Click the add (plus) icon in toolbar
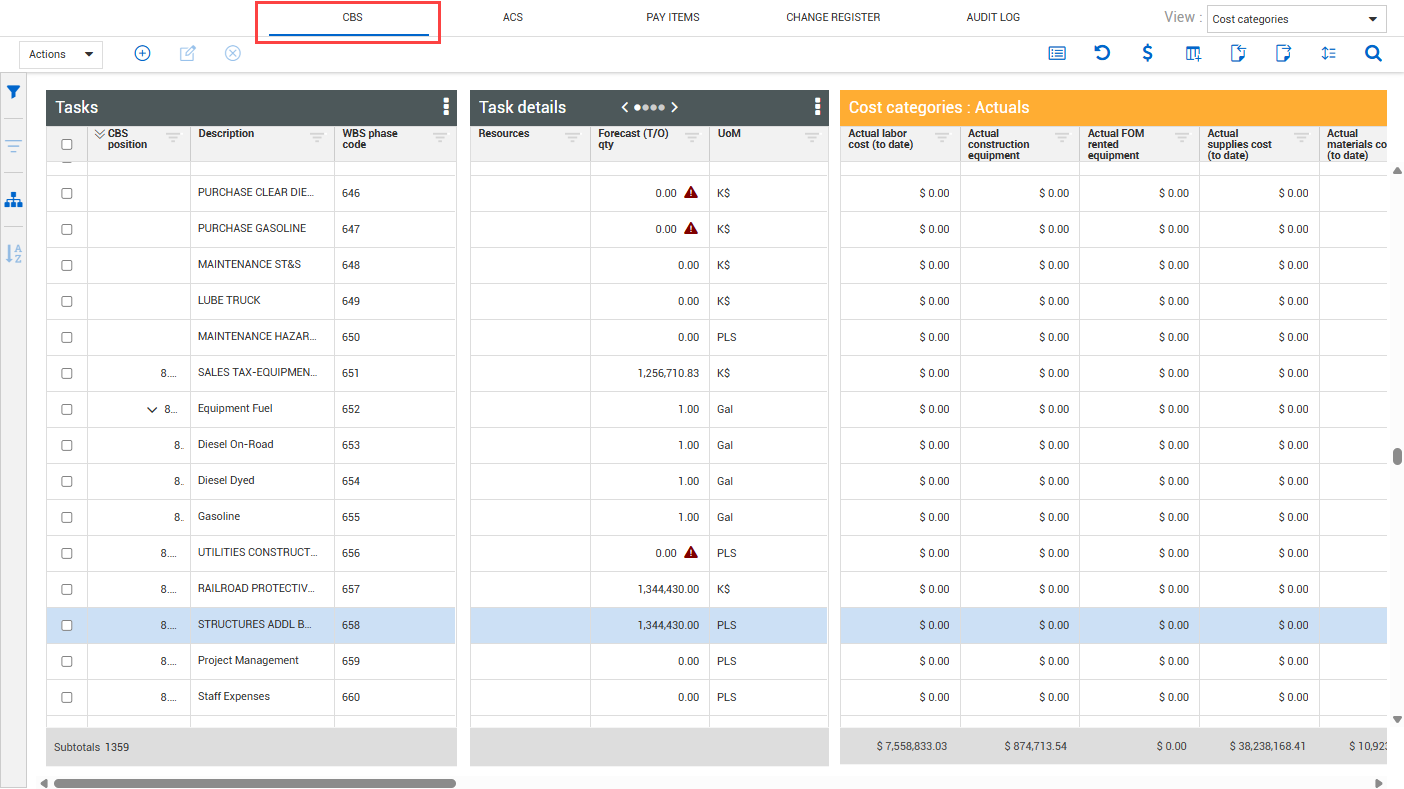 tap(142, 54)
